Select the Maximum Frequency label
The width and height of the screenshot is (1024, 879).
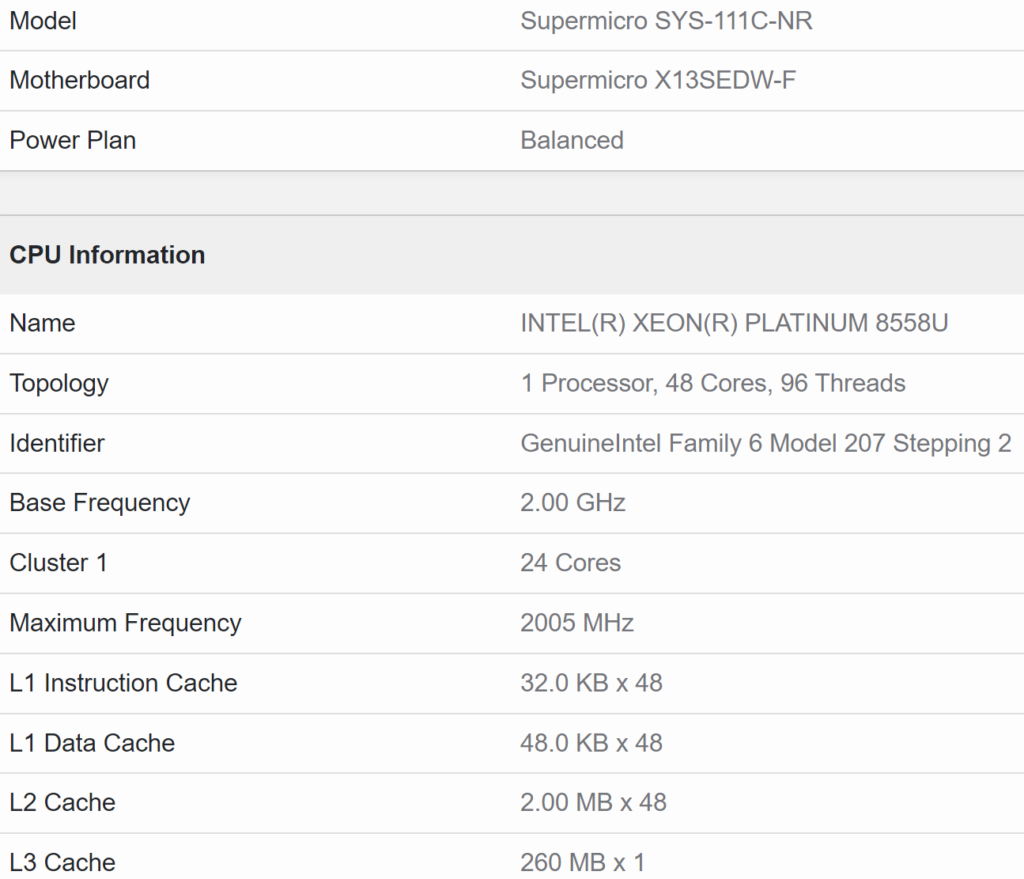coord(125,623)
